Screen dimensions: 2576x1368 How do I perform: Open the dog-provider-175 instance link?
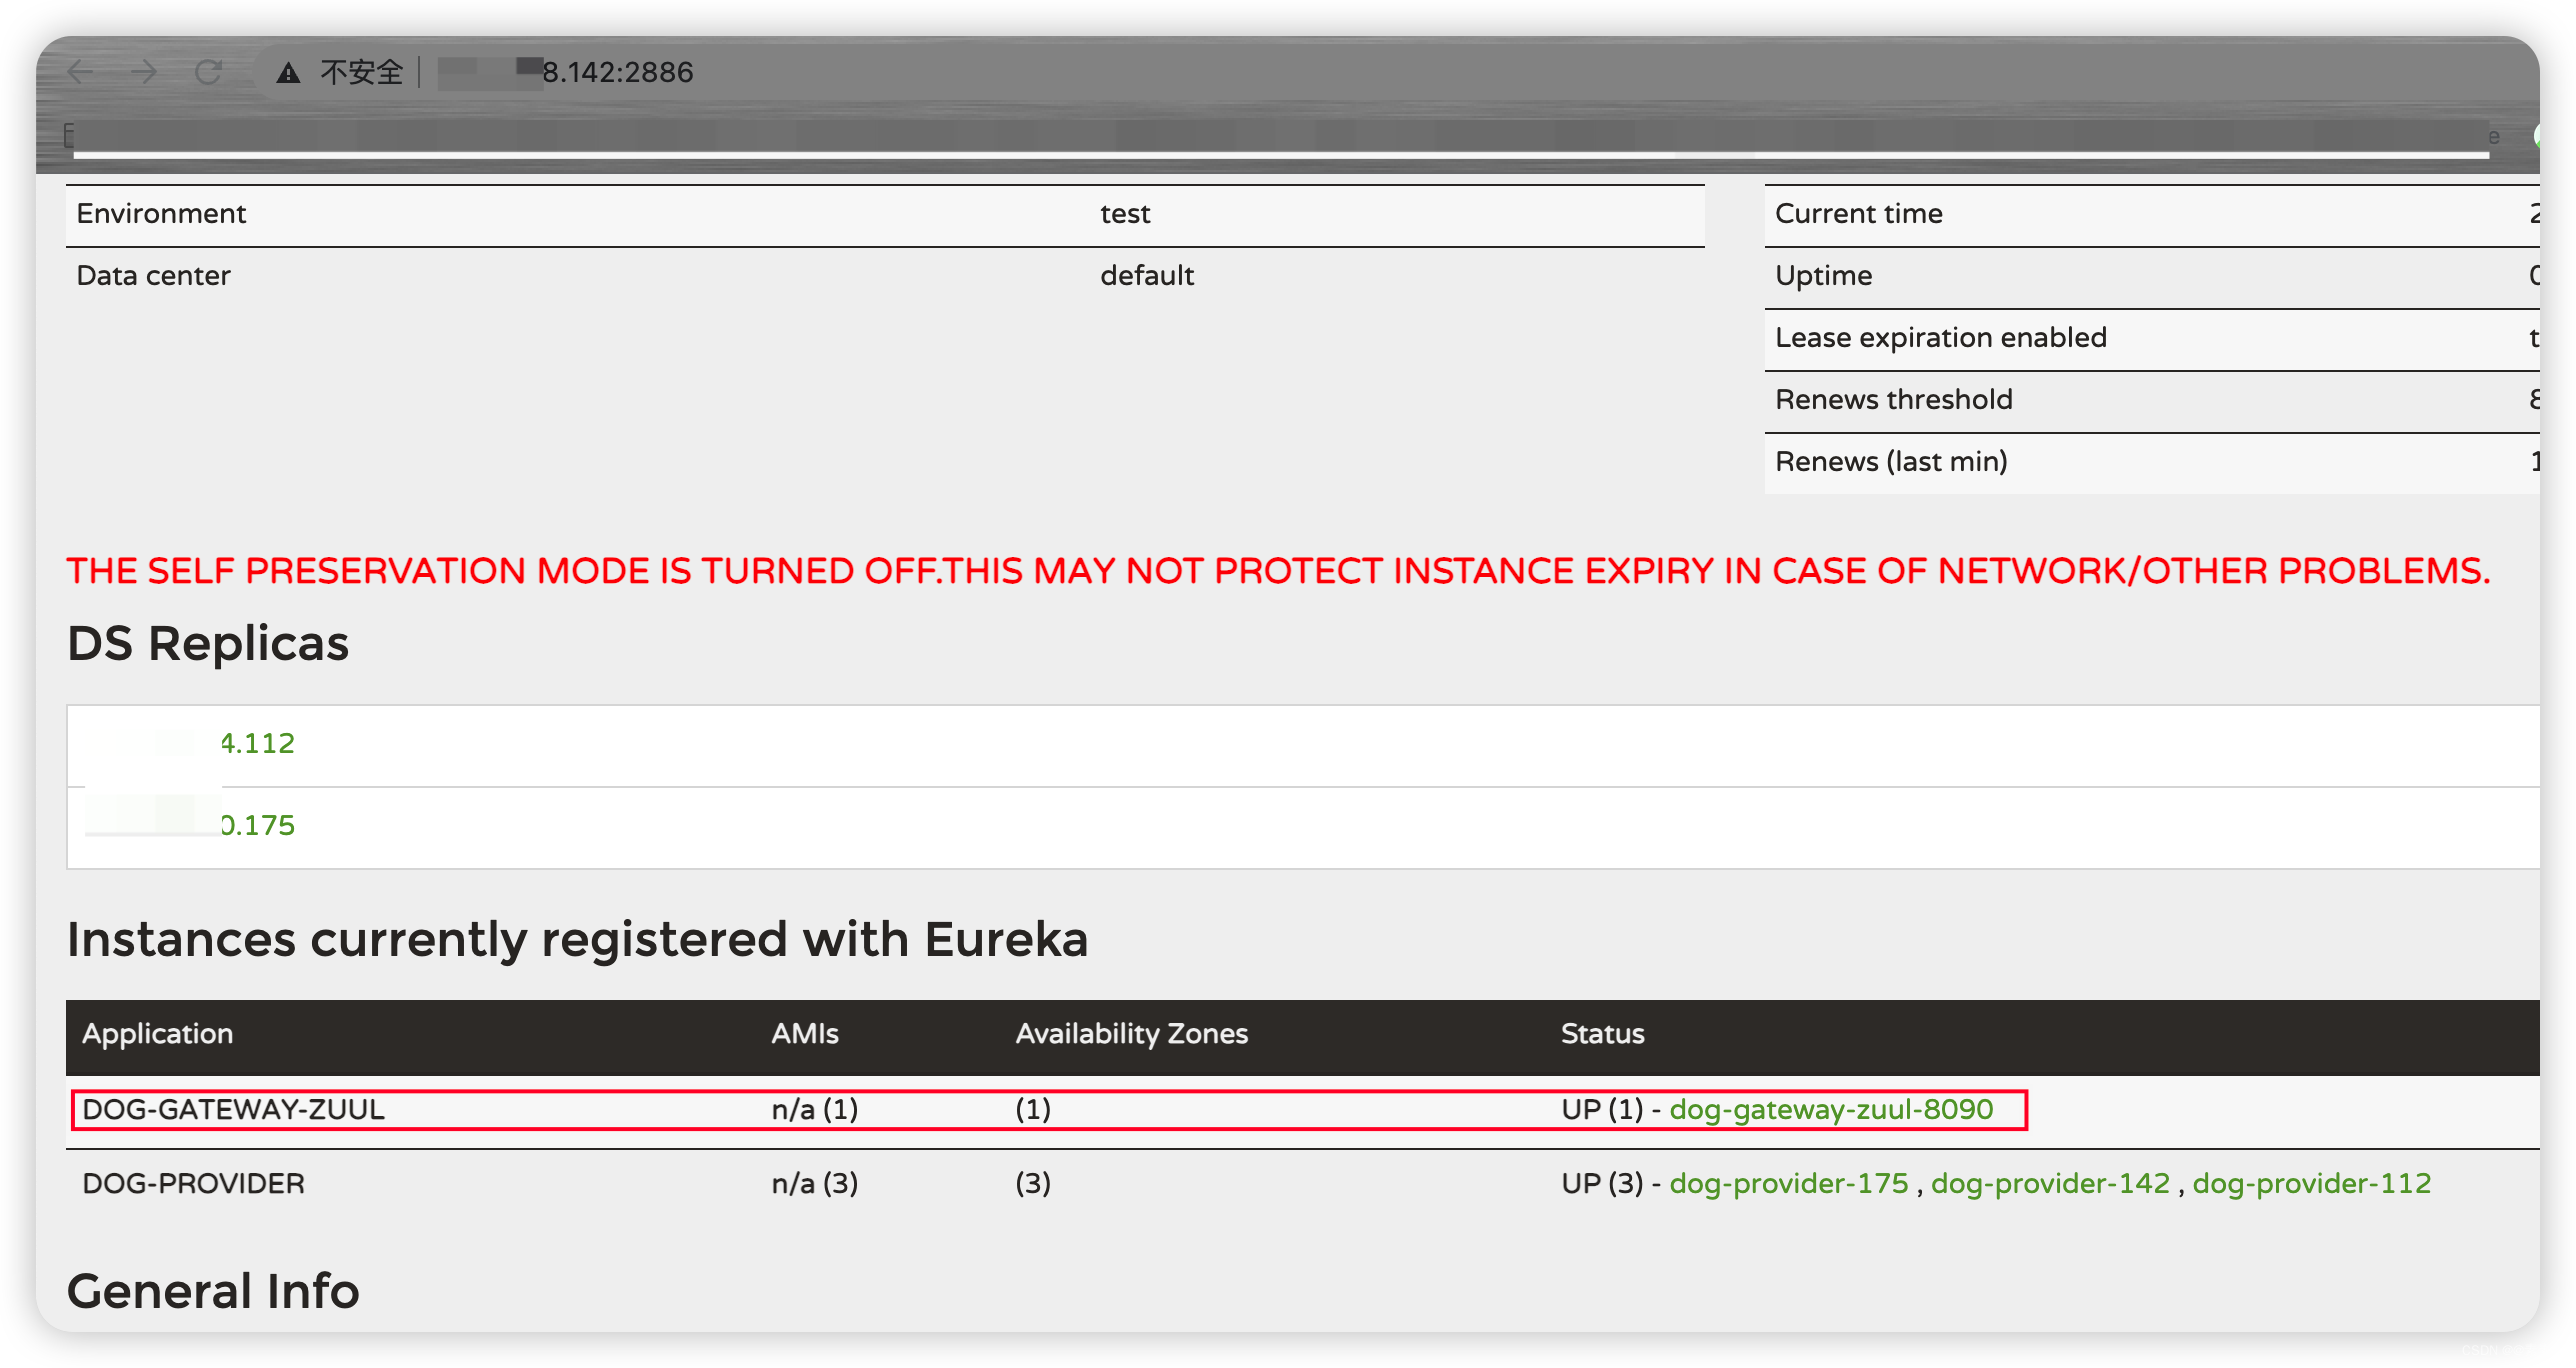pos(1788,1183)
